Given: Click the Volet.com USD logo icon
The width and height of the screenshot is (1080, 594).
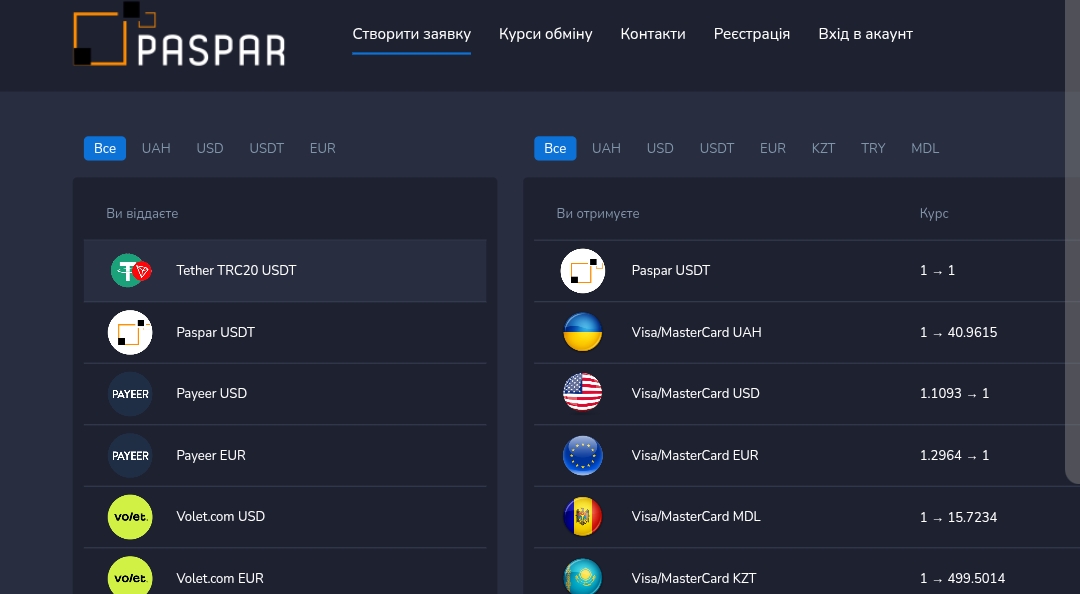Looking at the screenshot, I should pos(130,517).
